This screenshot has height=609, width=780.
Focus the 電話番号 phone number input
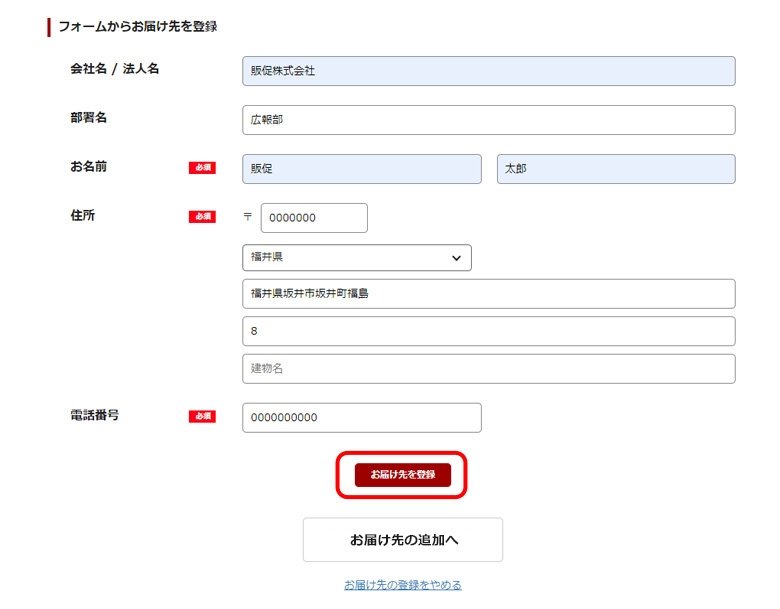361,418
